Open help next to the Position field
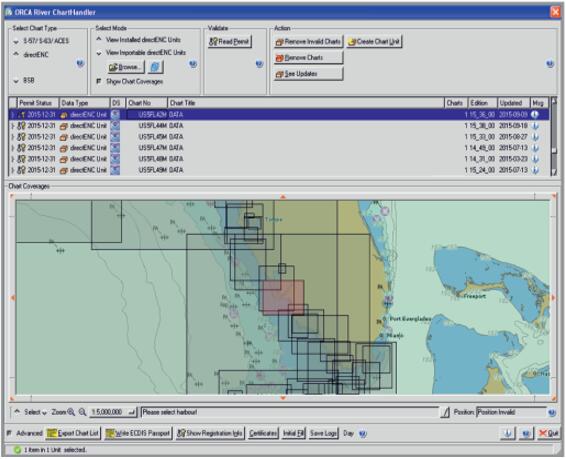This screenshot has height=459, width=566. (552, 412)
